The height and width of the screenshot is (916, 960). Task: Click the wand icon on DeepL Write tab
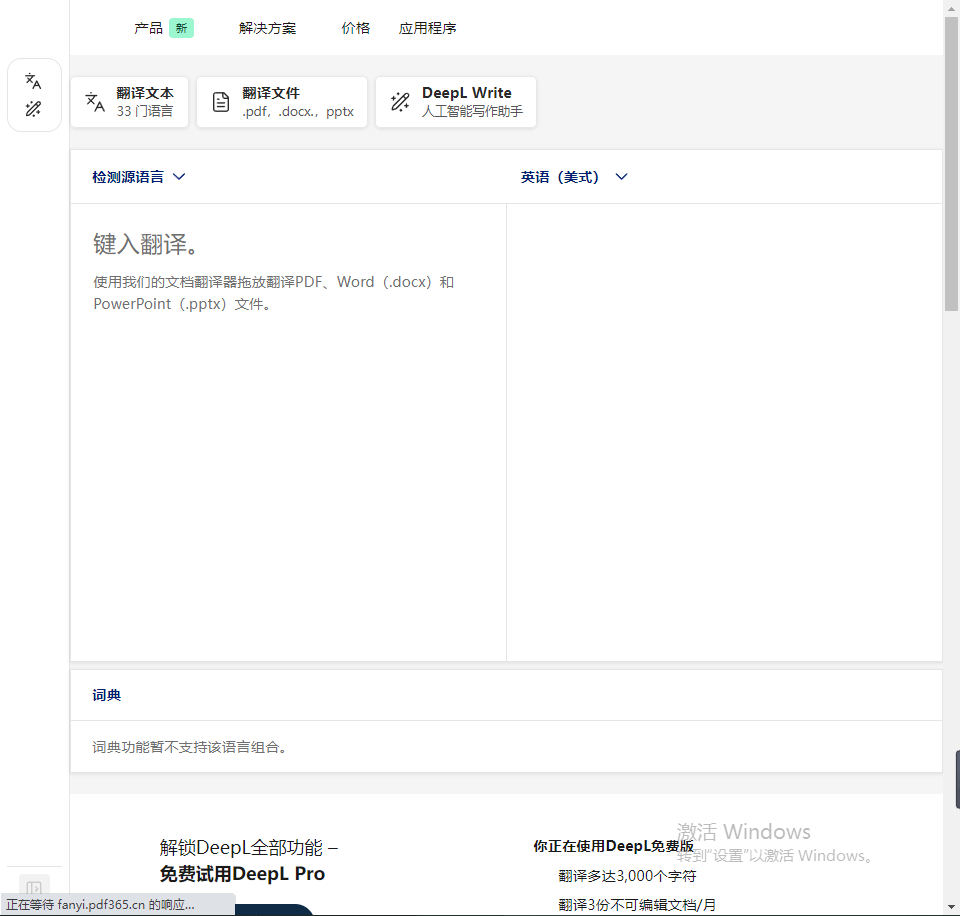pyautogui.click(x=400, y=102)
